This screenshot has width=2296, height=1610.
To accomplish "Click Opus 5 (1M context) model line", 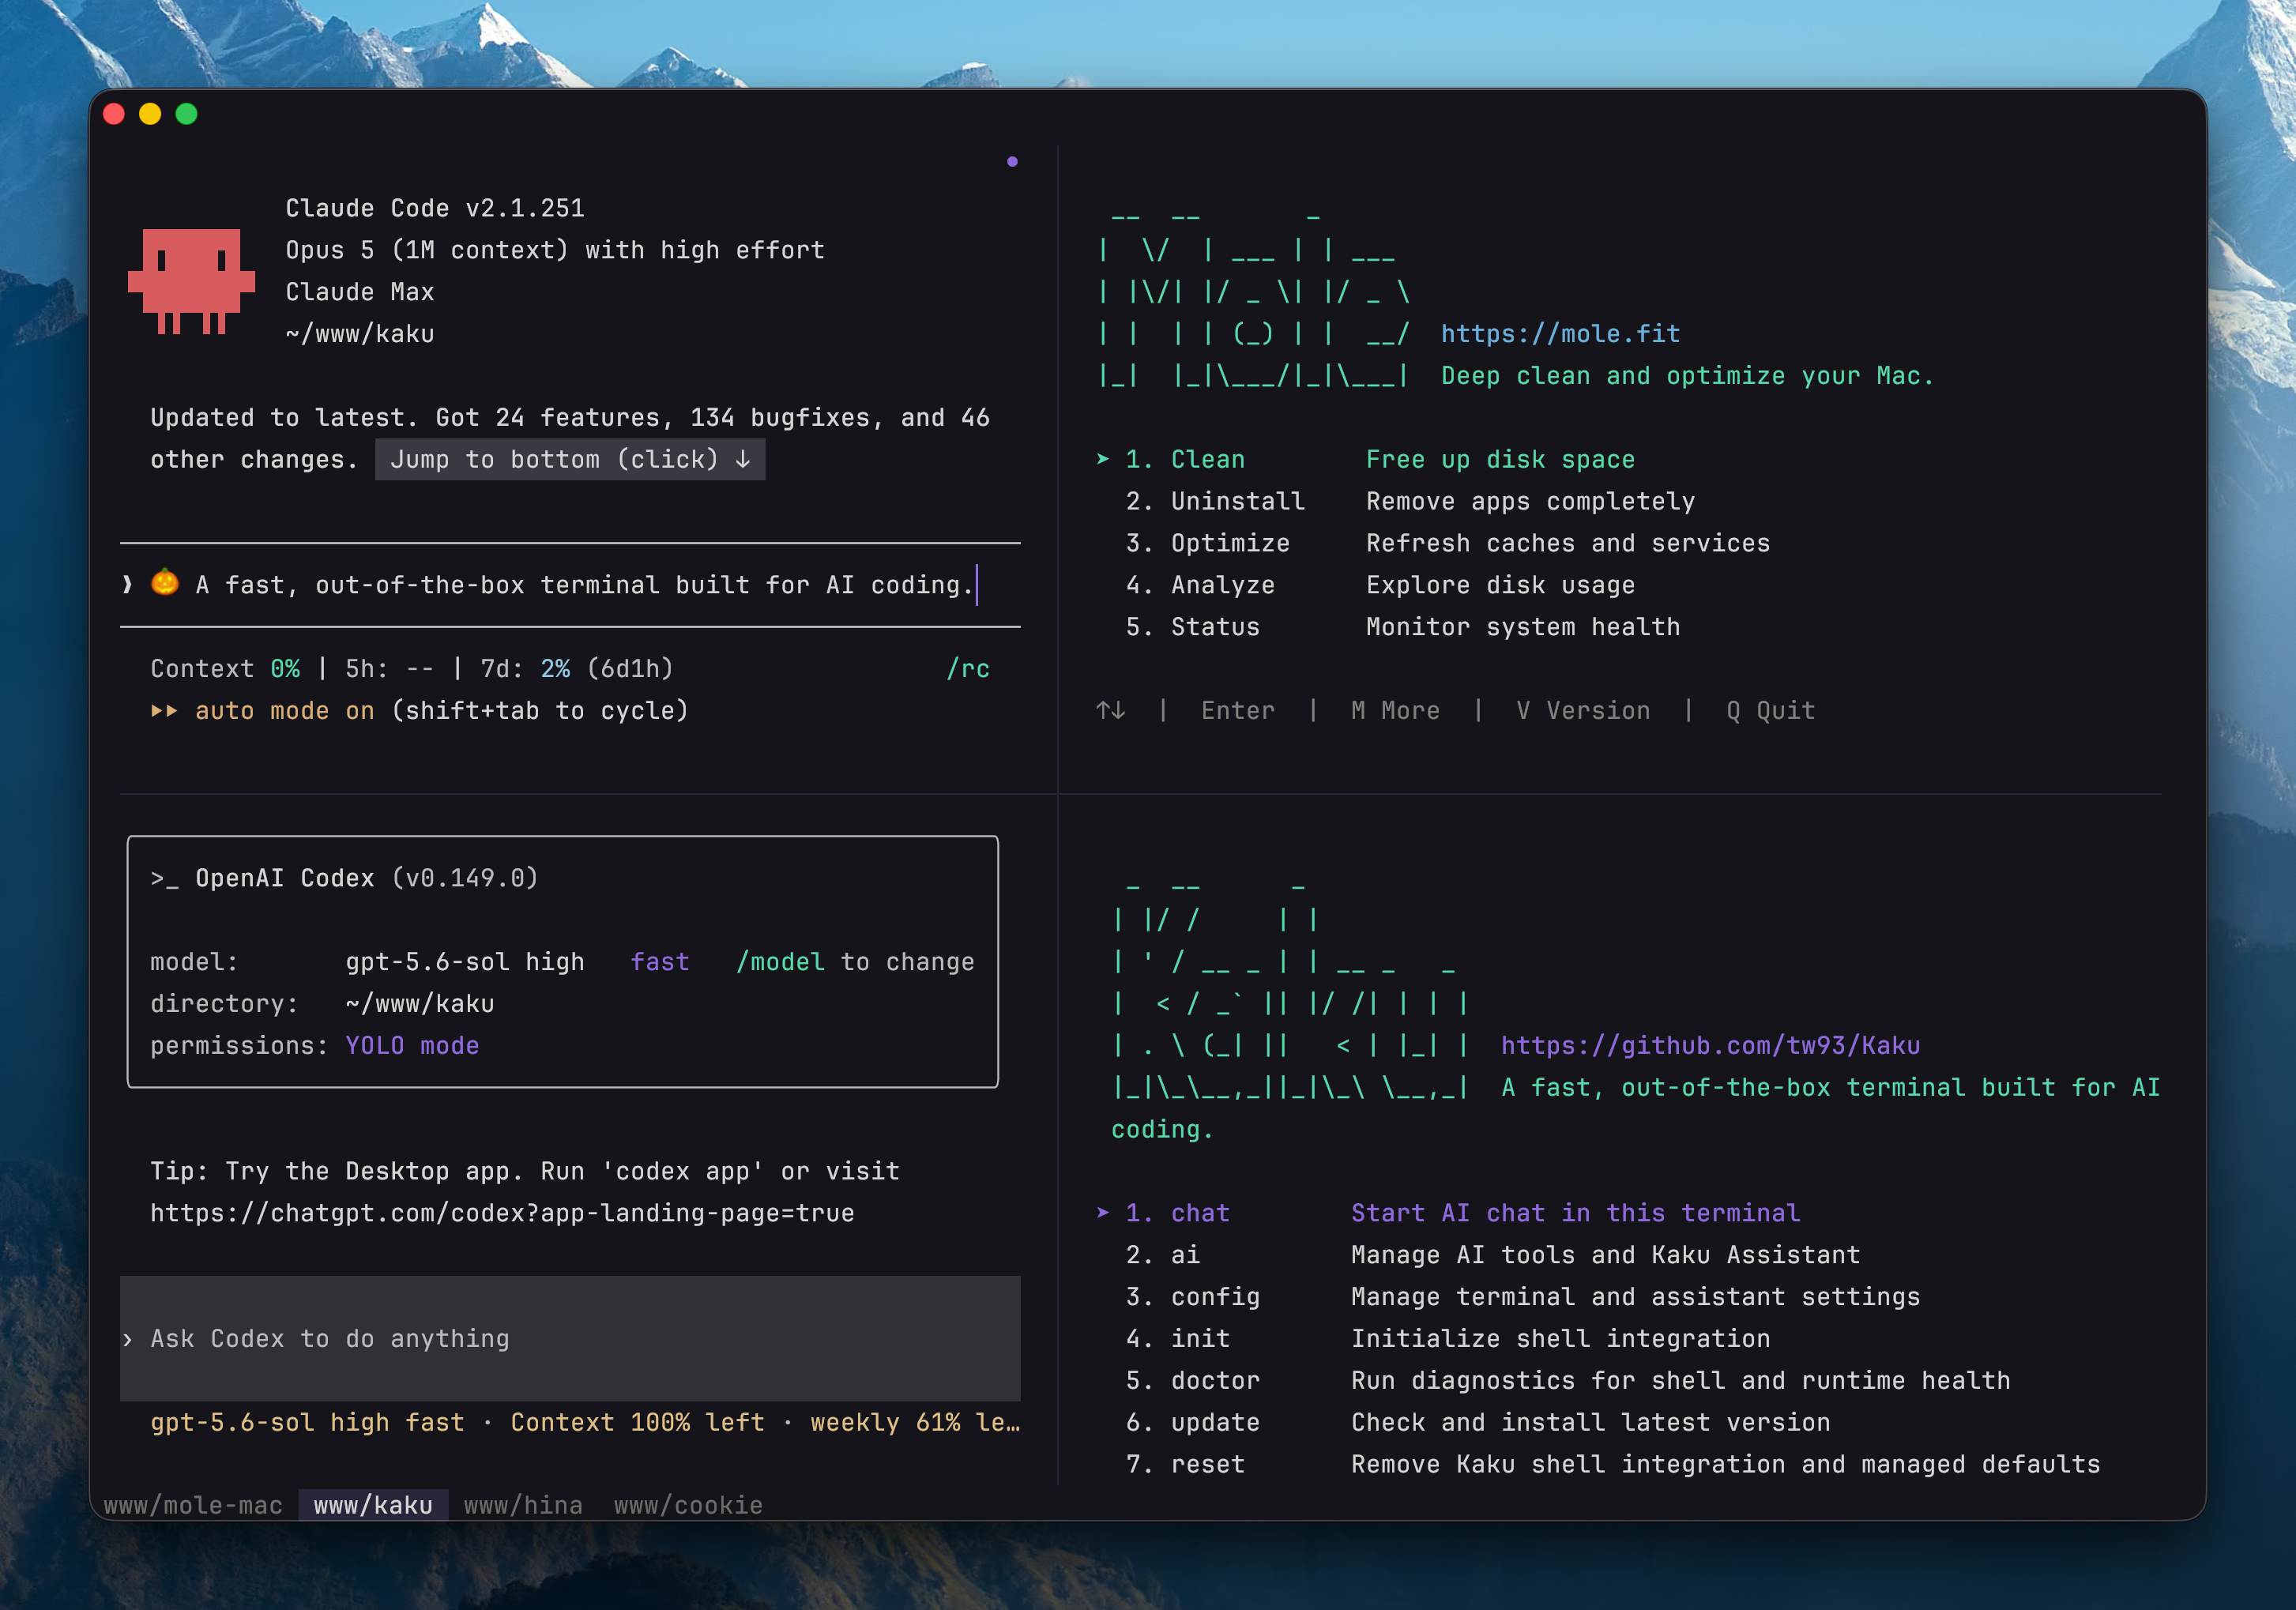I will pos(555,250).
